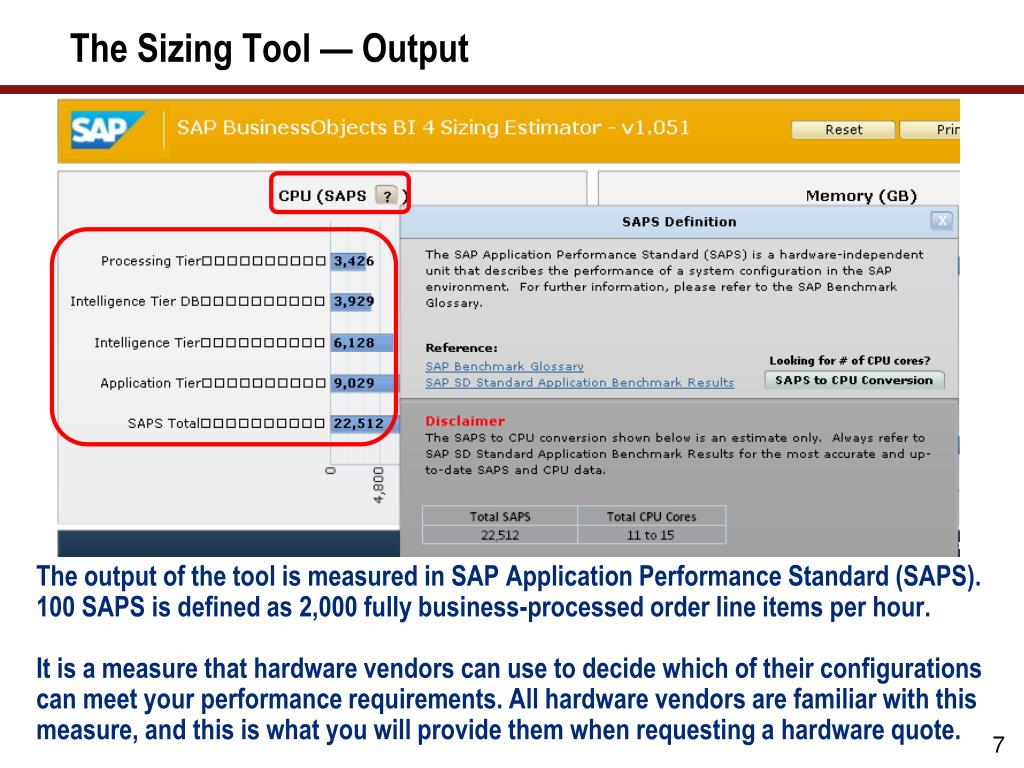Click the Total SAPS column header
Screen dimensions: 1024x768
click(x=500, y=516)
